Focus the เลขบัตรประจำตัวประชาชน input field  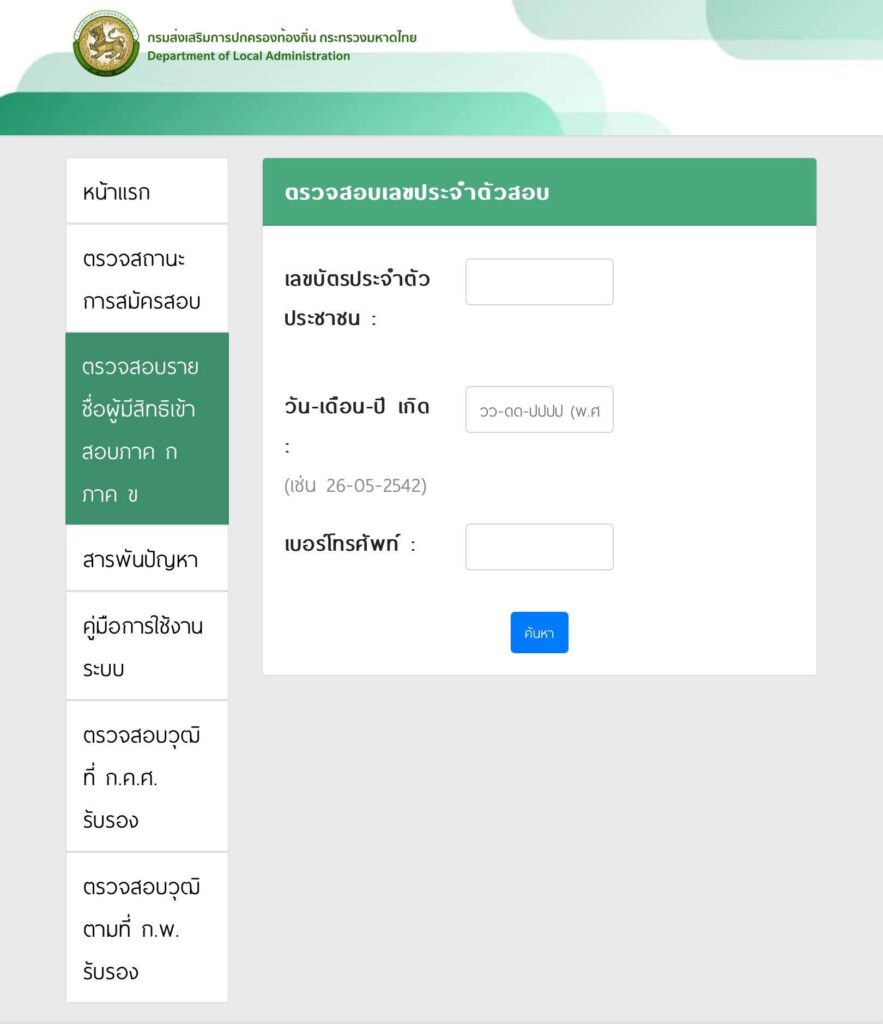click(x=539, y=281)
